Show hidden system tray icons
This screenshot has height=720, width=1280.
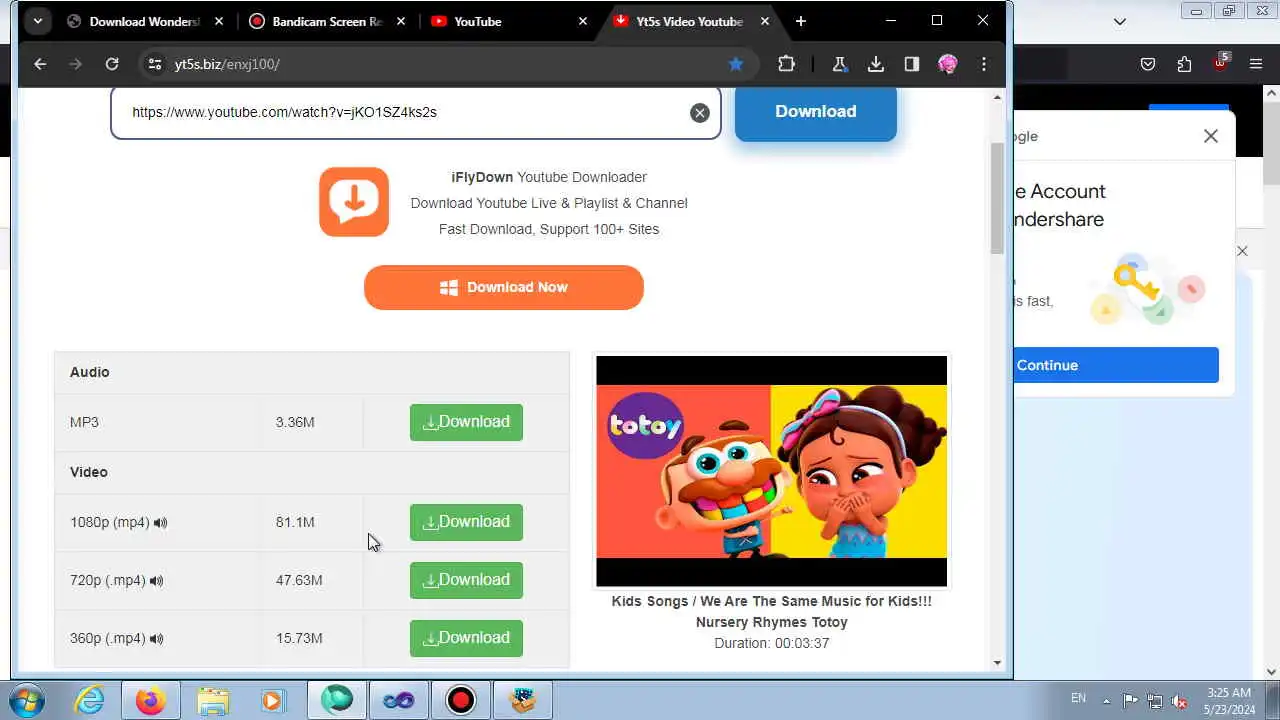[1106, 700]
